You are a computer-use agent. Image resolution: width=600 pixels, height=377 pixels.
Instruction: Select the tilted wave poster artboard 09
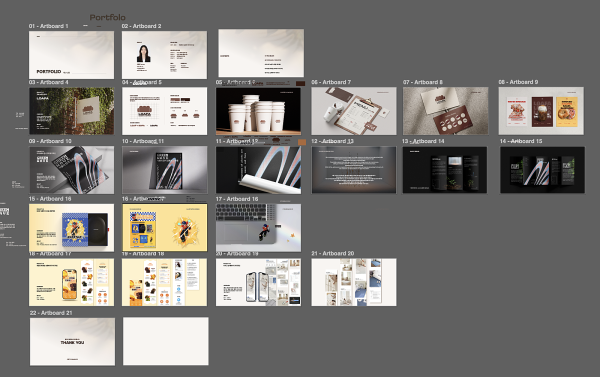click(72, 170)
